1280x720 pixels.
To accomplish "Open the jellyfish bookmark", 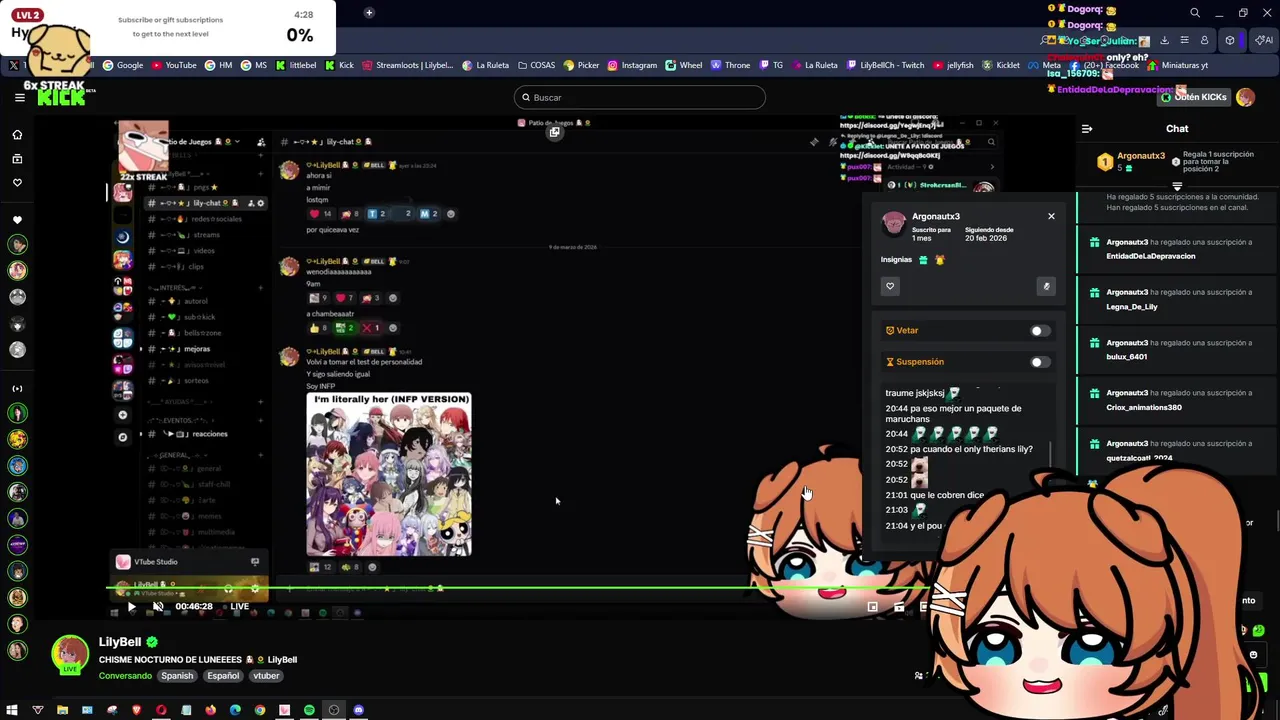I will [x=953, y=65].
